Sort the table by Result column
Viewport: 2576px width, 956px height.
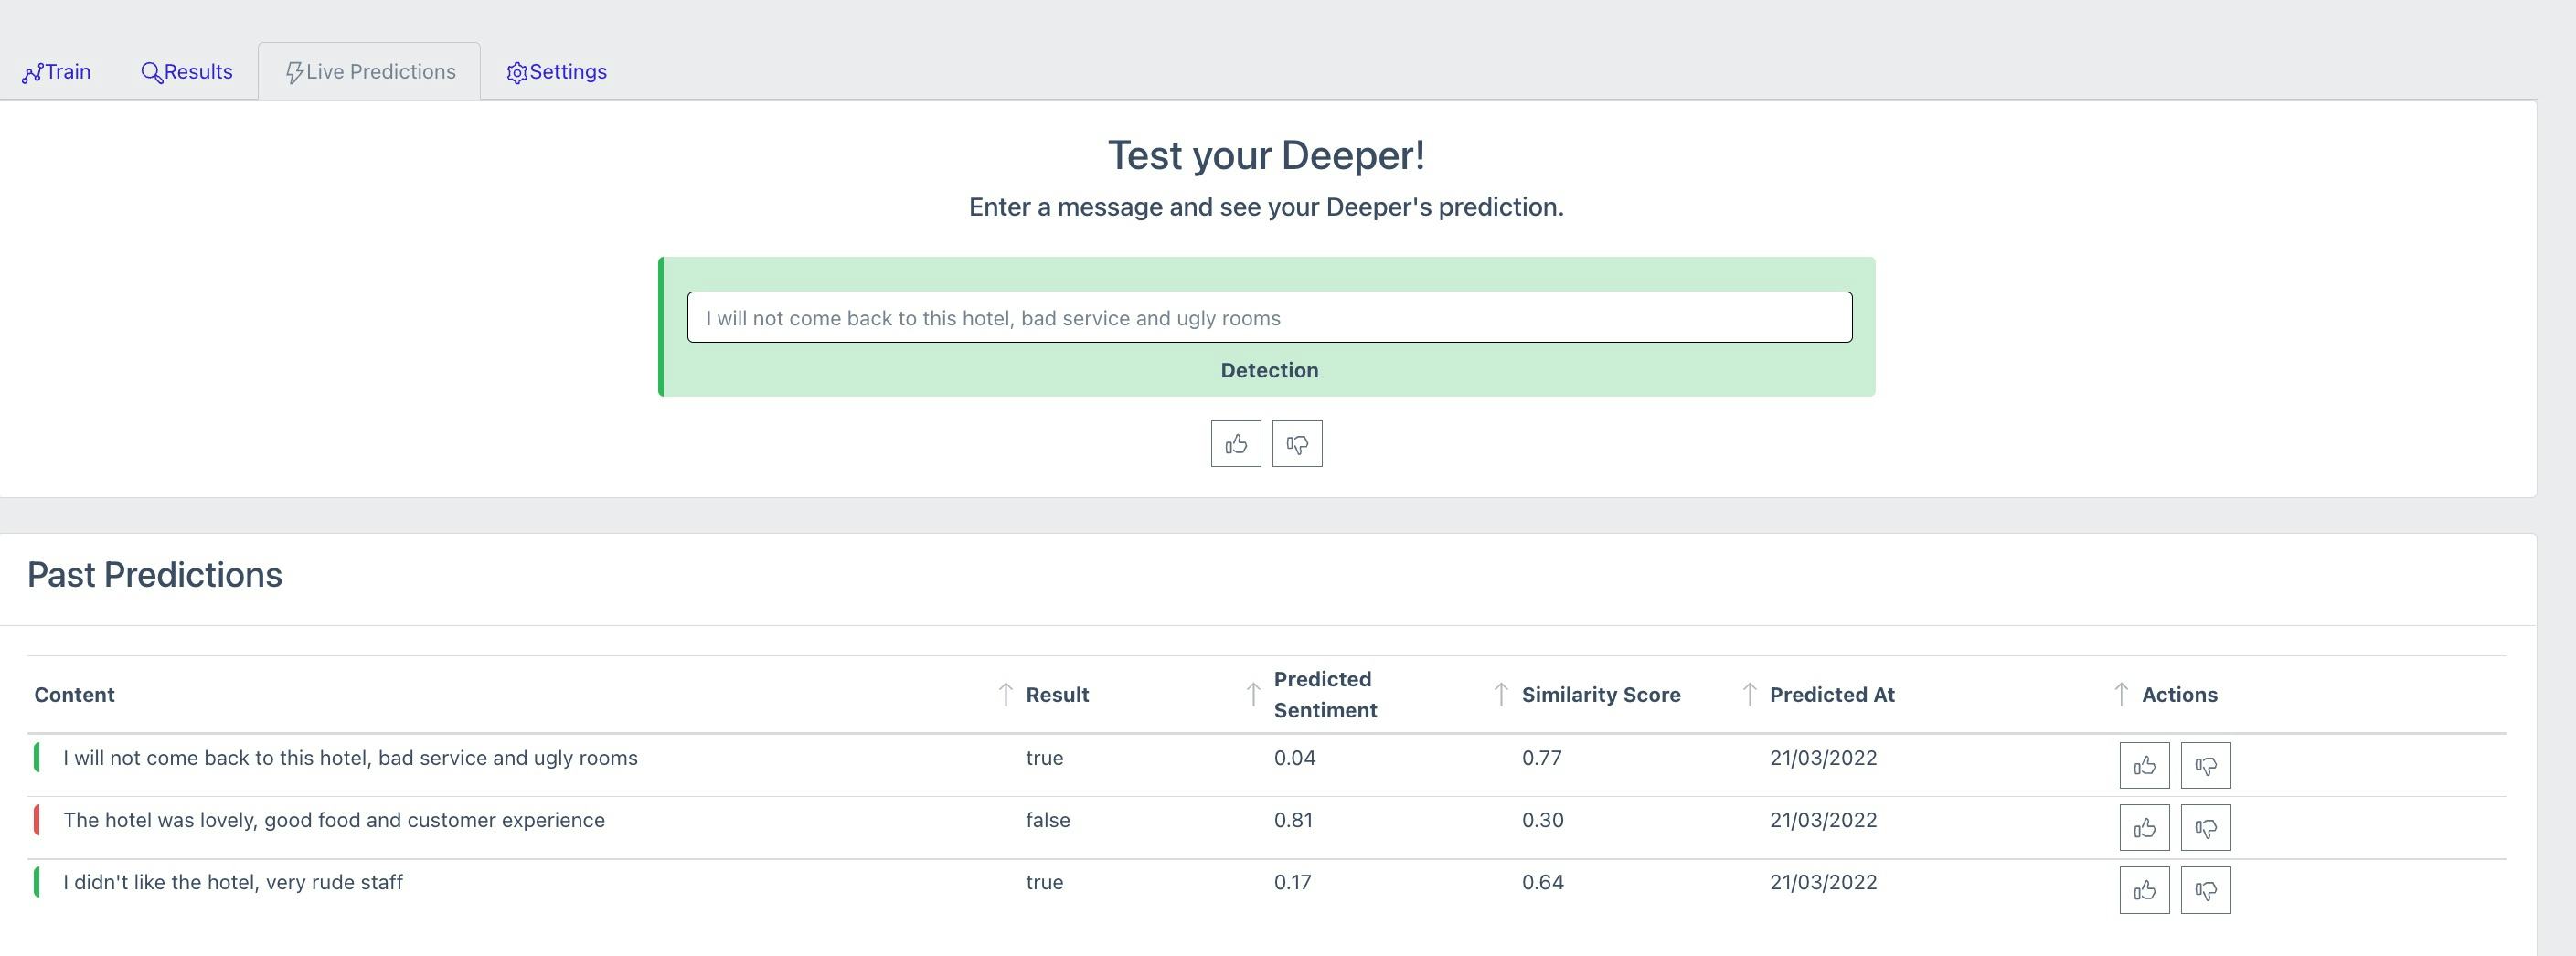click(x=1006, y=694)
